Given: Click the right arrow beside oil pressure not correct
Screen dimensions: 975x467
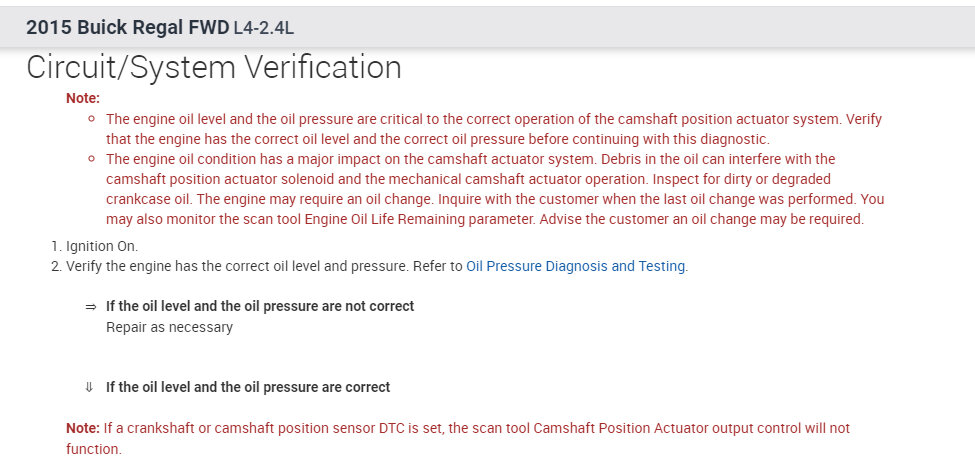Looking at the screenshot, I should pyautogui.click(x=90, y=306).
